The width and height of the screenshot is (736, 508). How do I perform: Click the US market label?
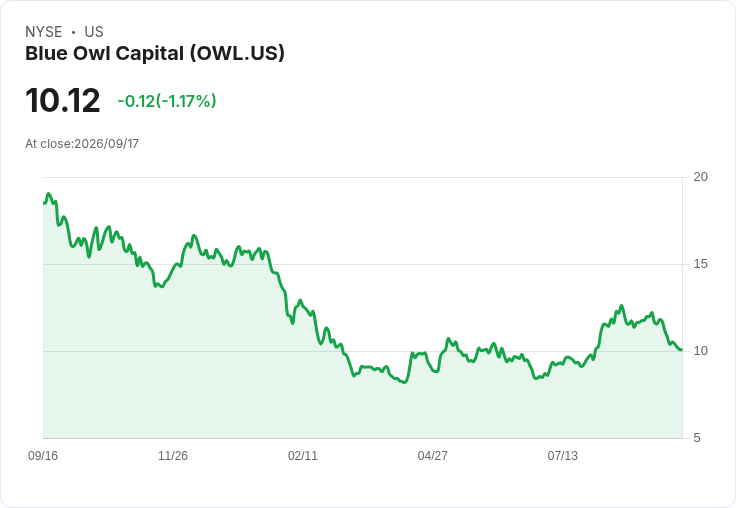(94, 31)
